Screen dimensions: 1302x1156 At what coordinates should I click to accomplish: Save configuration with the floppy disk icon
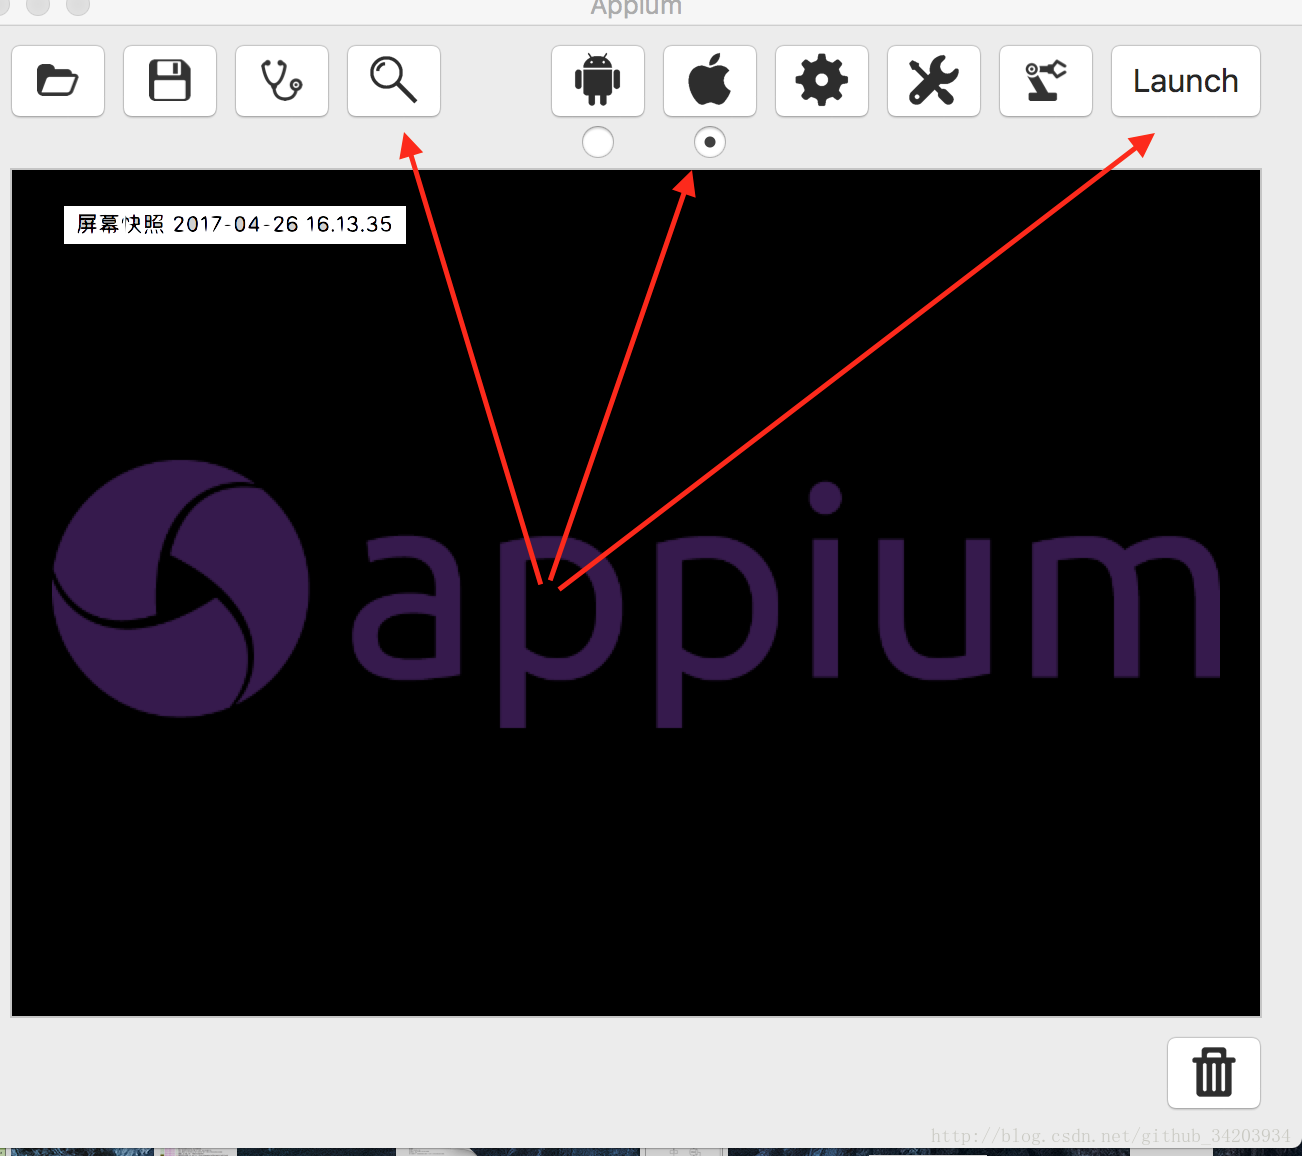click(x=170, y=81)
